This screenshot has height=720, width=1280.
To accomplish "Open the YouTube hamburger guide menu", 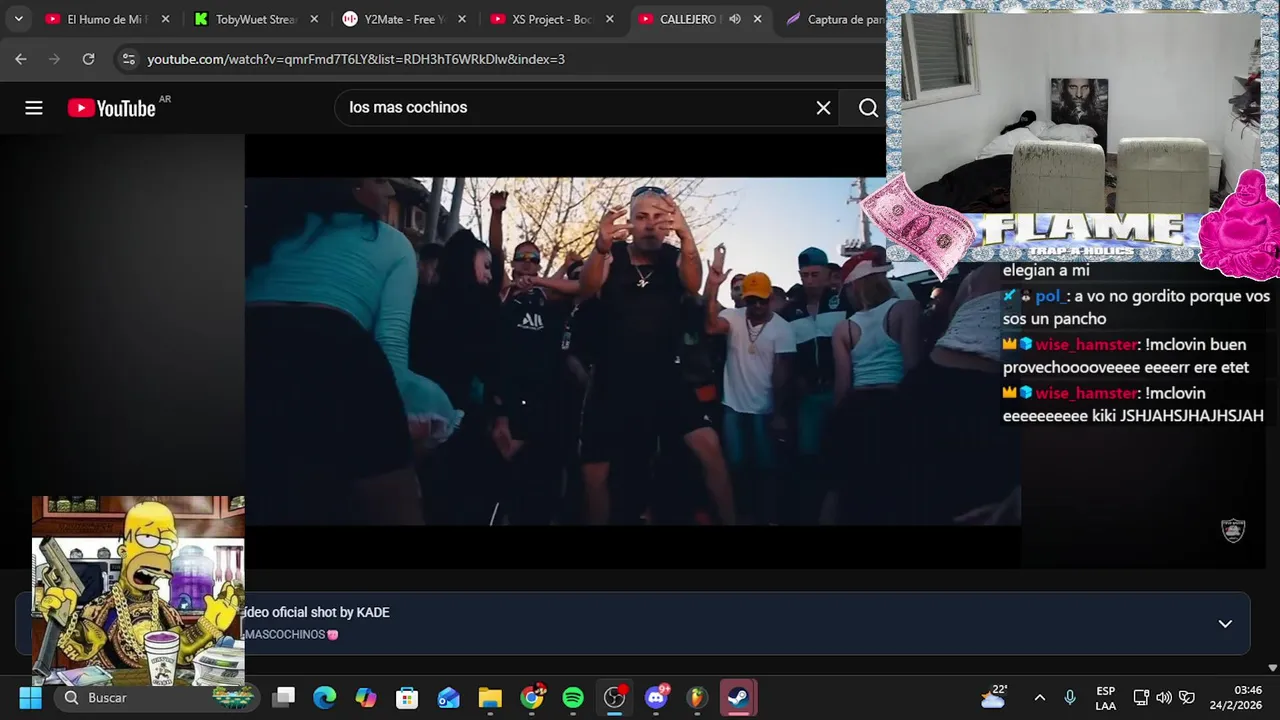I will [34, 108].
